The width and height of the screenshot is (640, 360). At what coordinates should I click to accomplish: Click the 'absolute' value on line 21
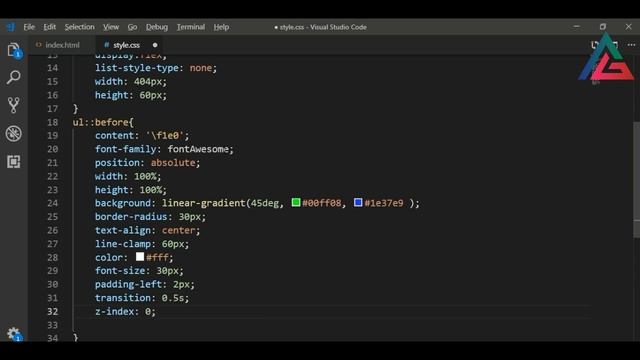tap(173, 162)
